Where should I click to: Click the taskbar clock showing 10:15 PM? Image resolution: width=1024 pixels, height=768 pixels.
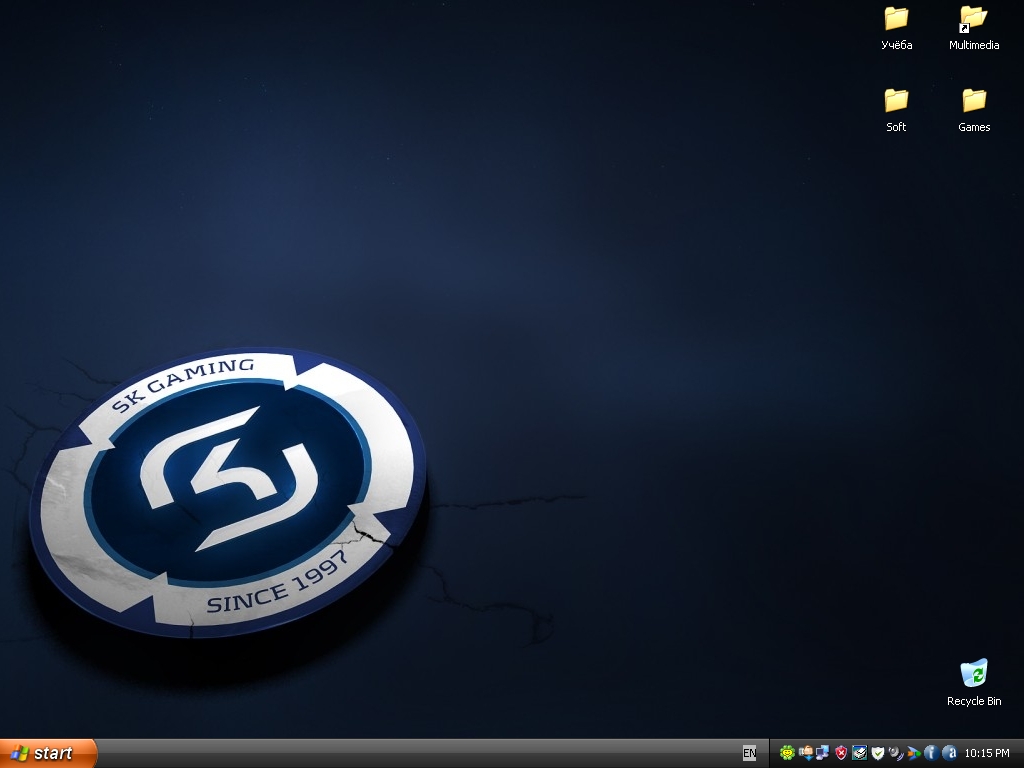(x=988, y=752)
